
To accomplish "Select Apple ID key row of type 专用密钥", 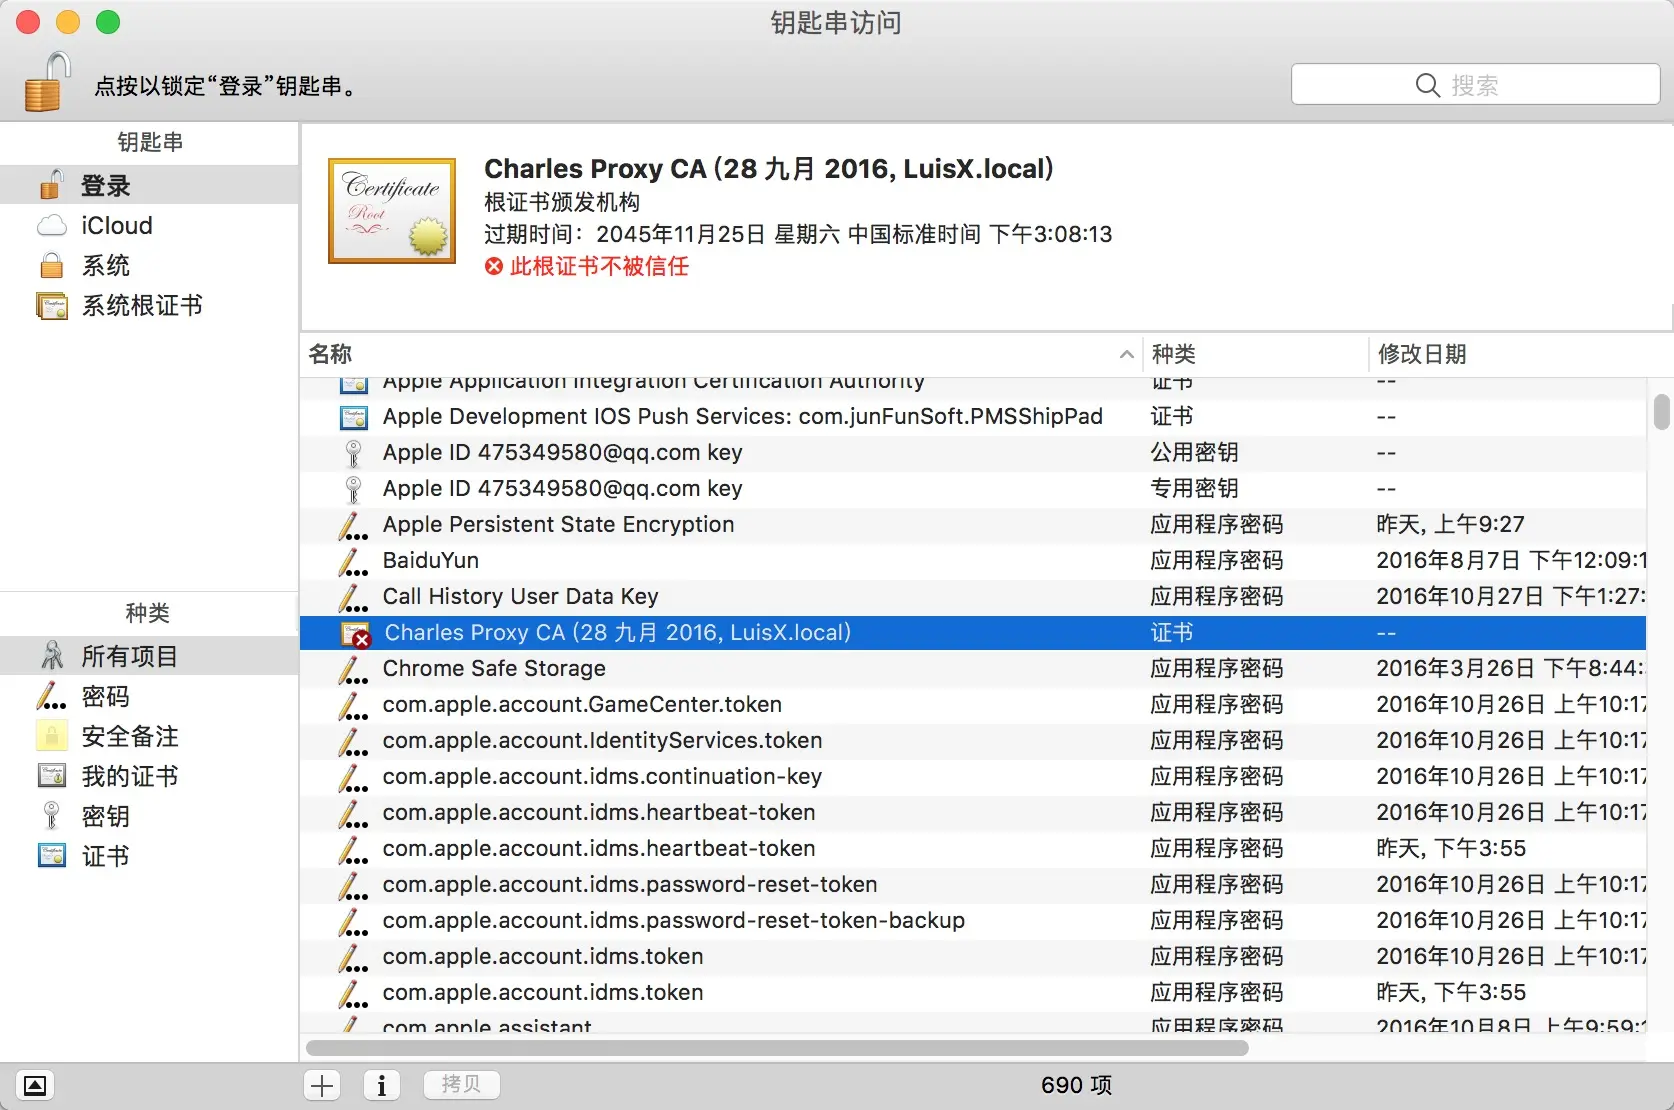I will [x=973, y=489].
